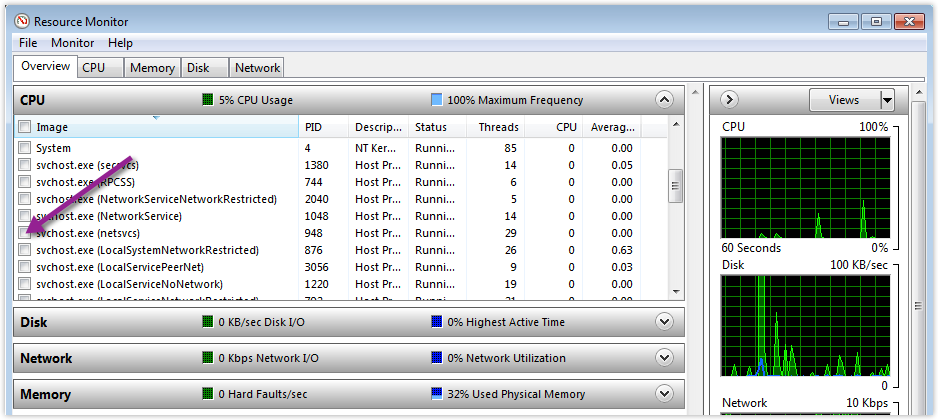Viewport: 938px width, 420px height.
Task: Open the Monitor menu
Action: pyautogui.click(x=72, y=43)
